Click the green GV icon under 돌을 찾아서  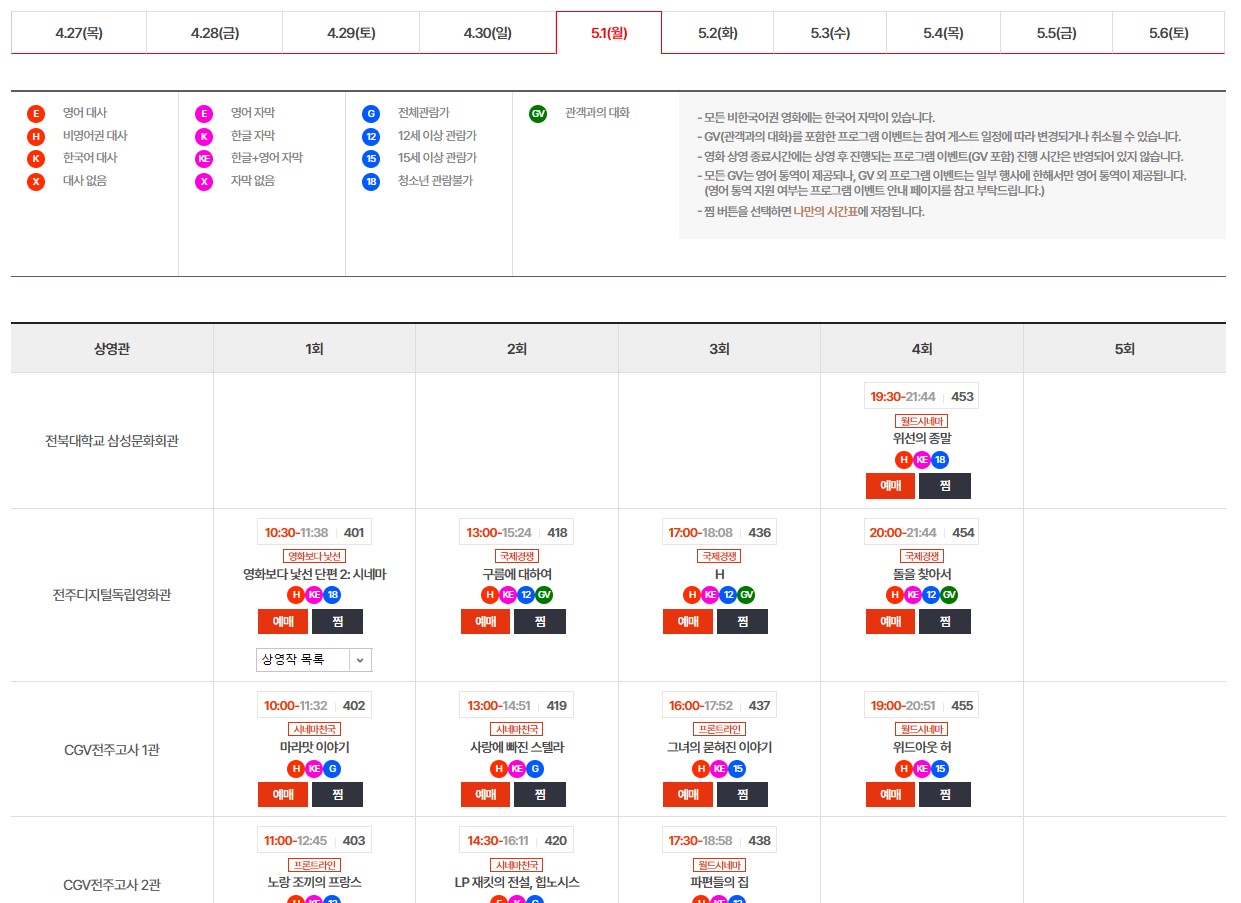coord(949,595)
